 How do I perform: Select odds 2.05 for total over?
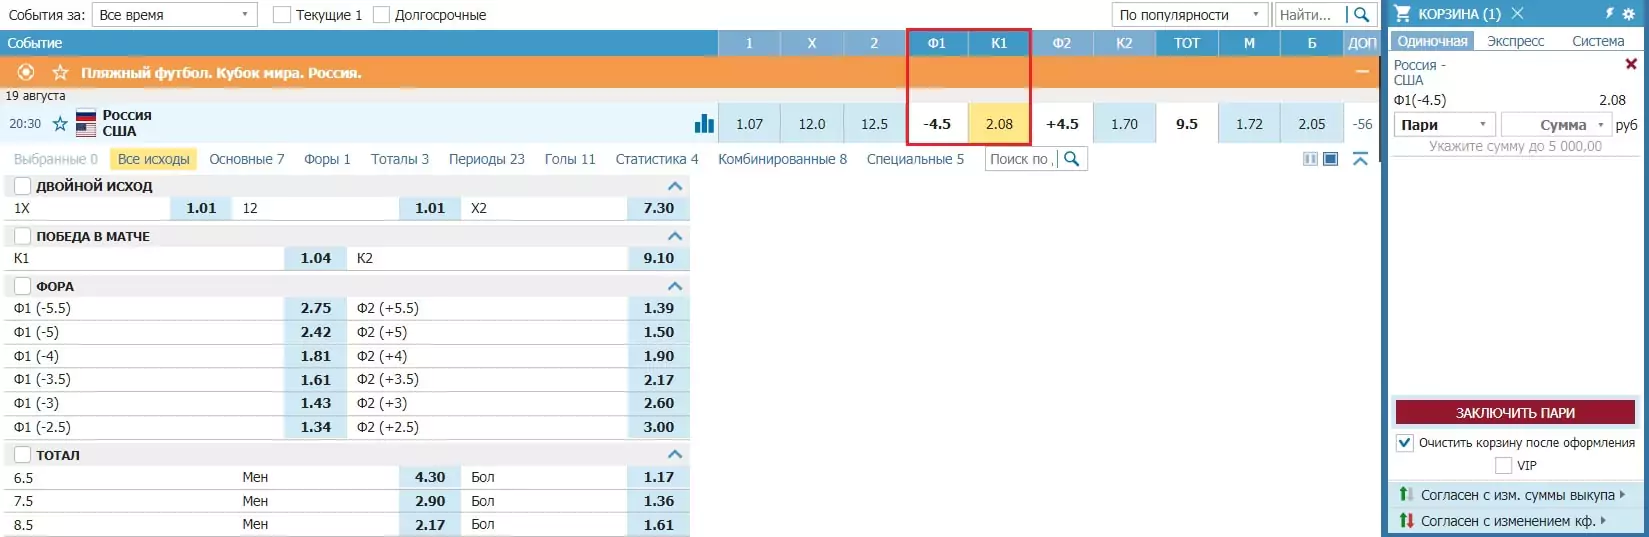(x=1312, y=124)
